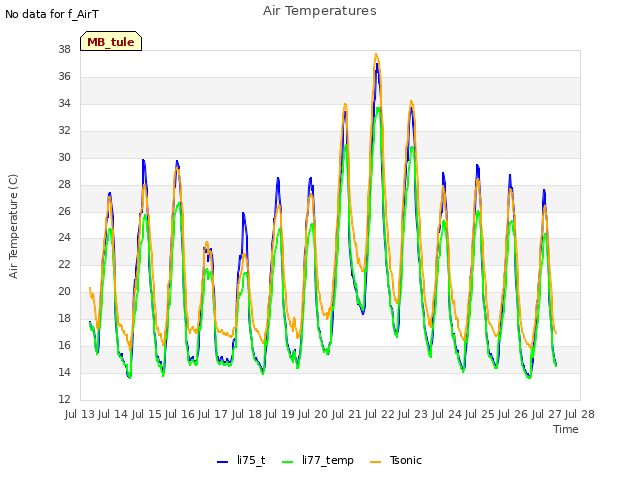Click the 38 y-axis tick label
Screen dimensions: 640x480
[64, 49]
